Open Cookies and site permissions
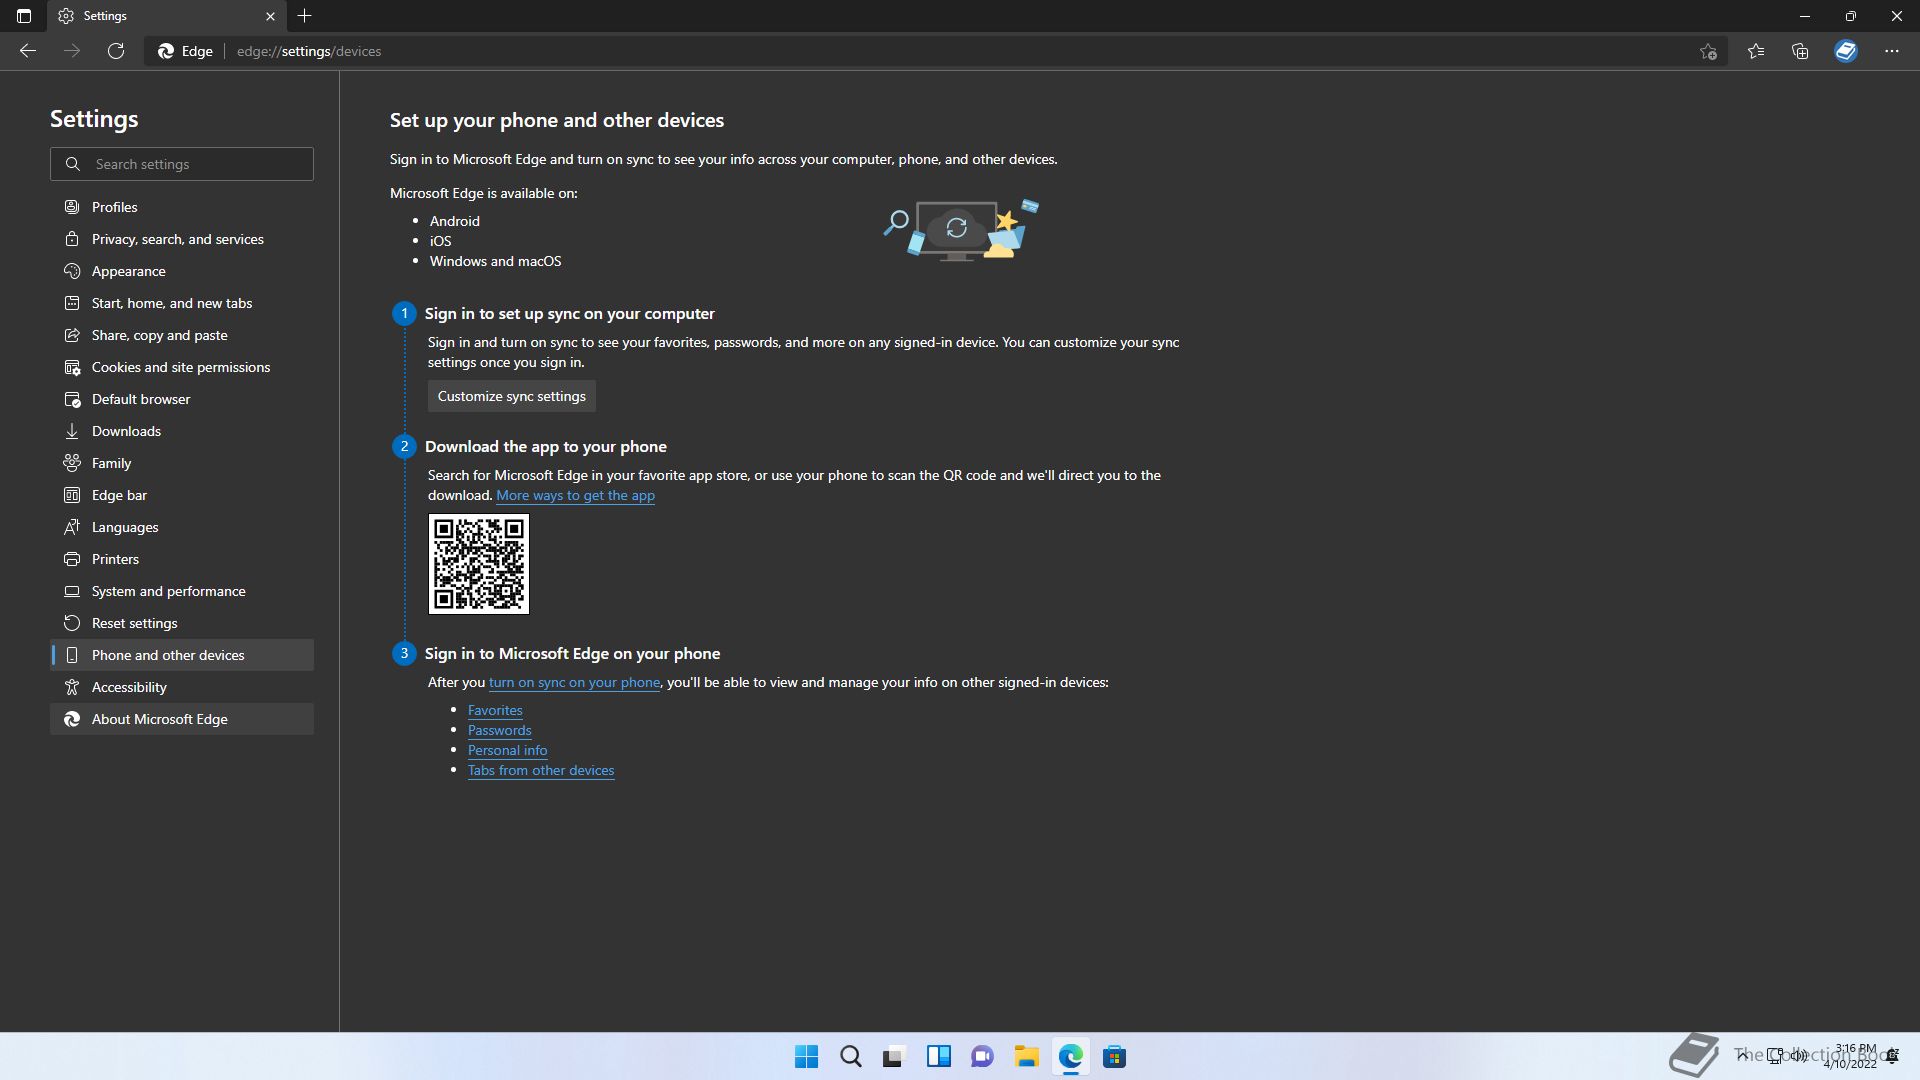This screenshot has width=1920, height=1080. tap(182, 367)
